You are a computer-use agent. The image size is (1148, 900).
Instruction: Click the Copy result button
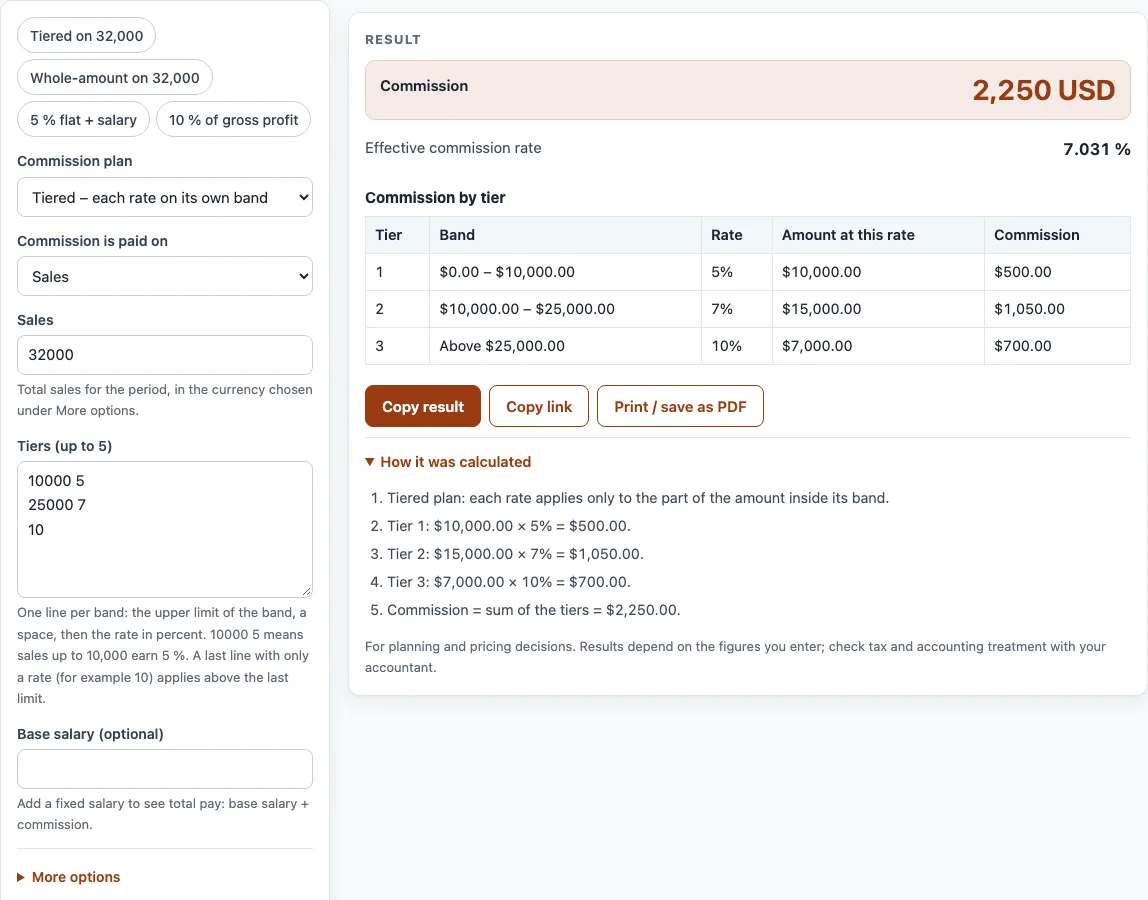coord(423,406)
